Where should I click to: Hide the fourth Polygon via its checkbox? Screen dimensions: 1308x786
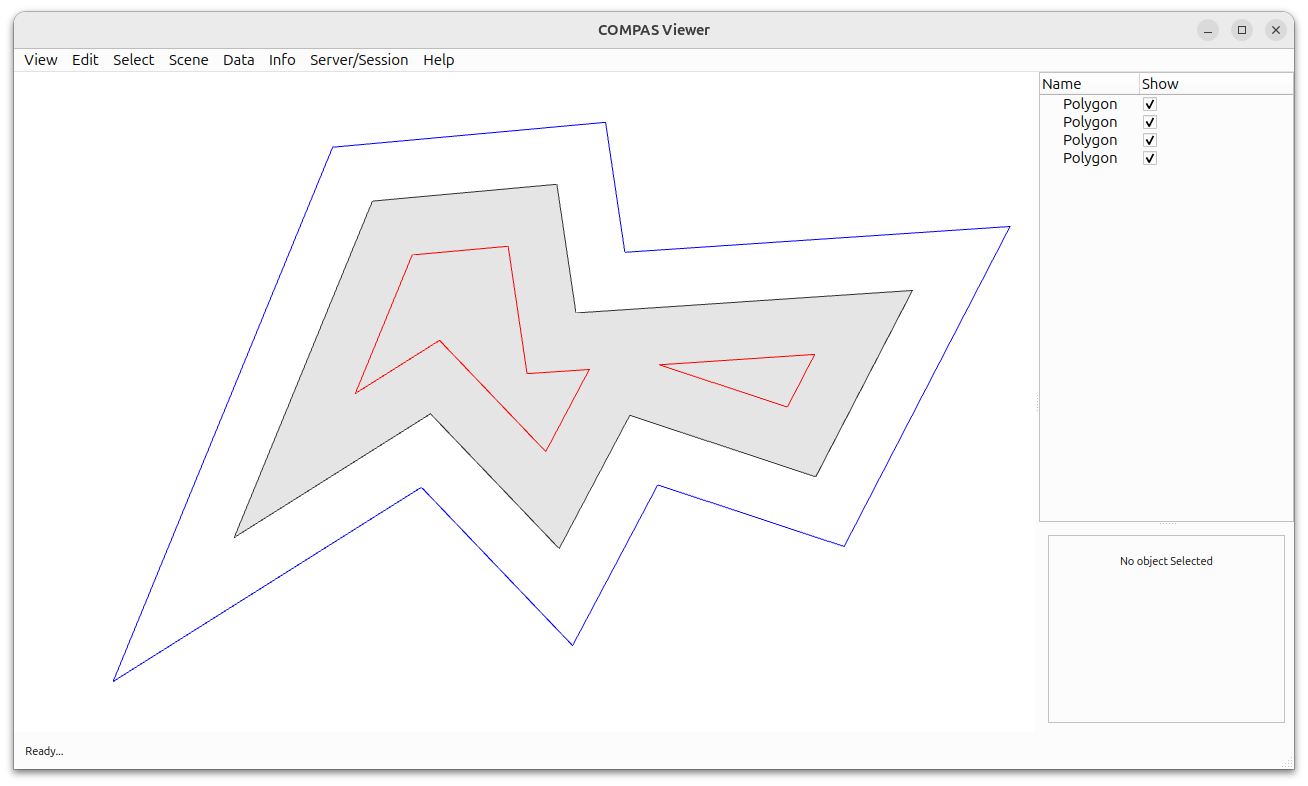(x=1149, y=157)
